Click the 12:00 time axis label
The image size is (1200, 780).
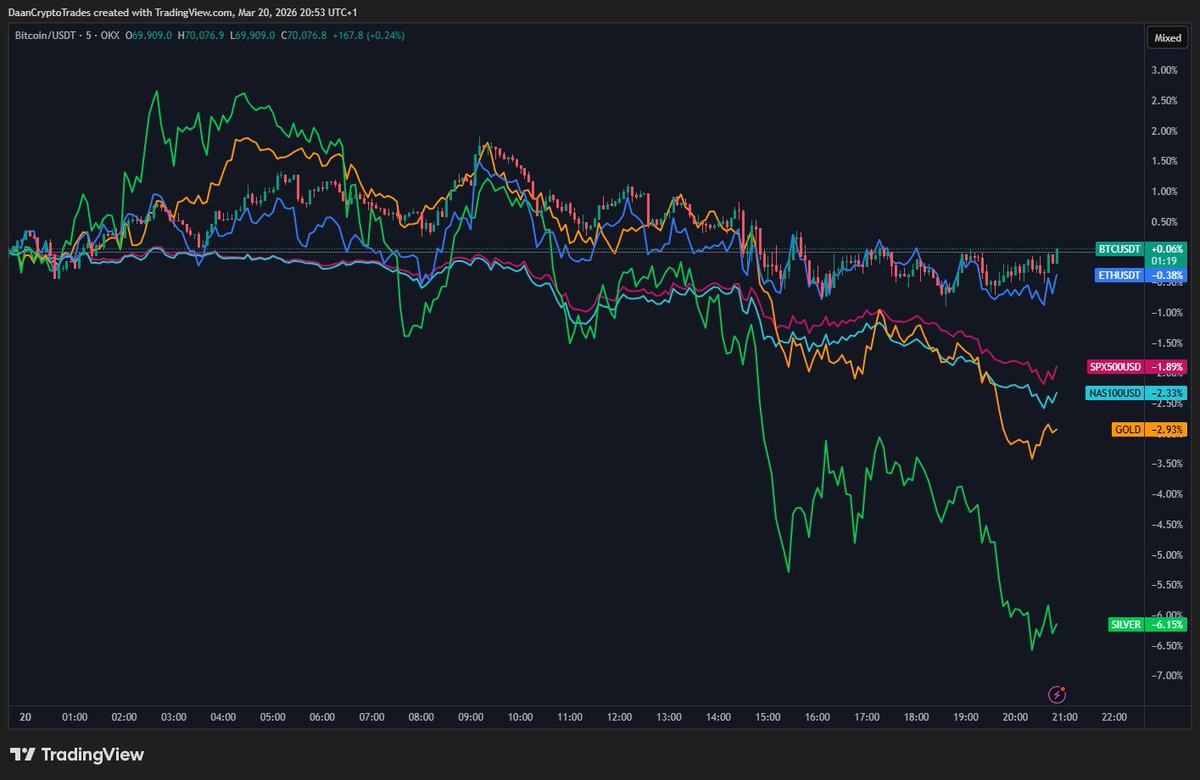[x=619, y=718]
